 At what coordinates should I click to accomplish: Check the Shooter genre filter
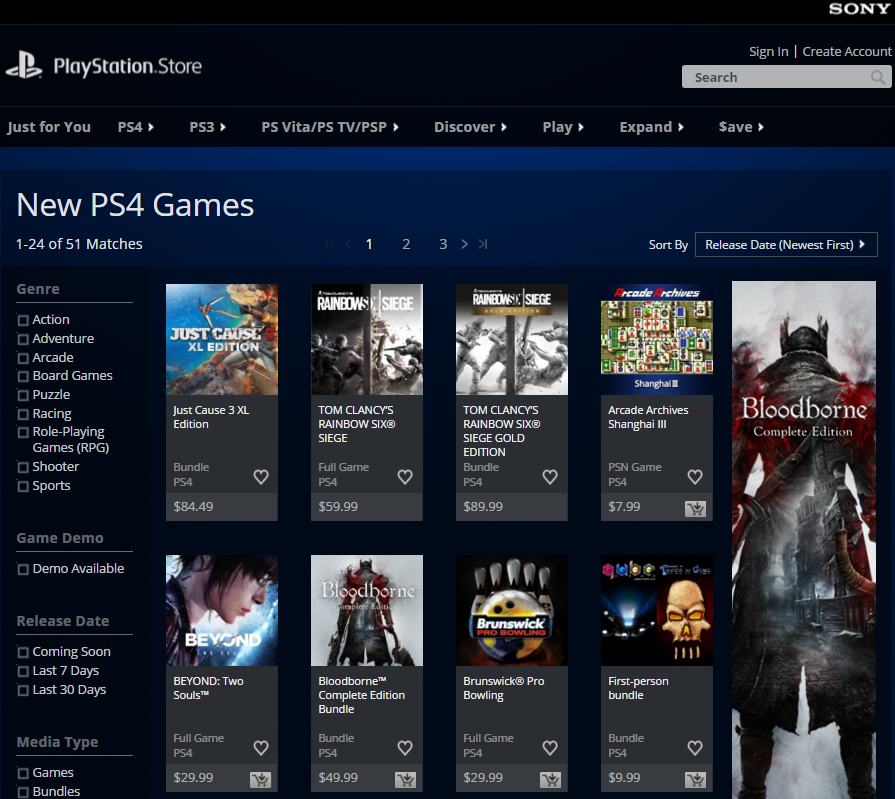click(x=23, y=467)
